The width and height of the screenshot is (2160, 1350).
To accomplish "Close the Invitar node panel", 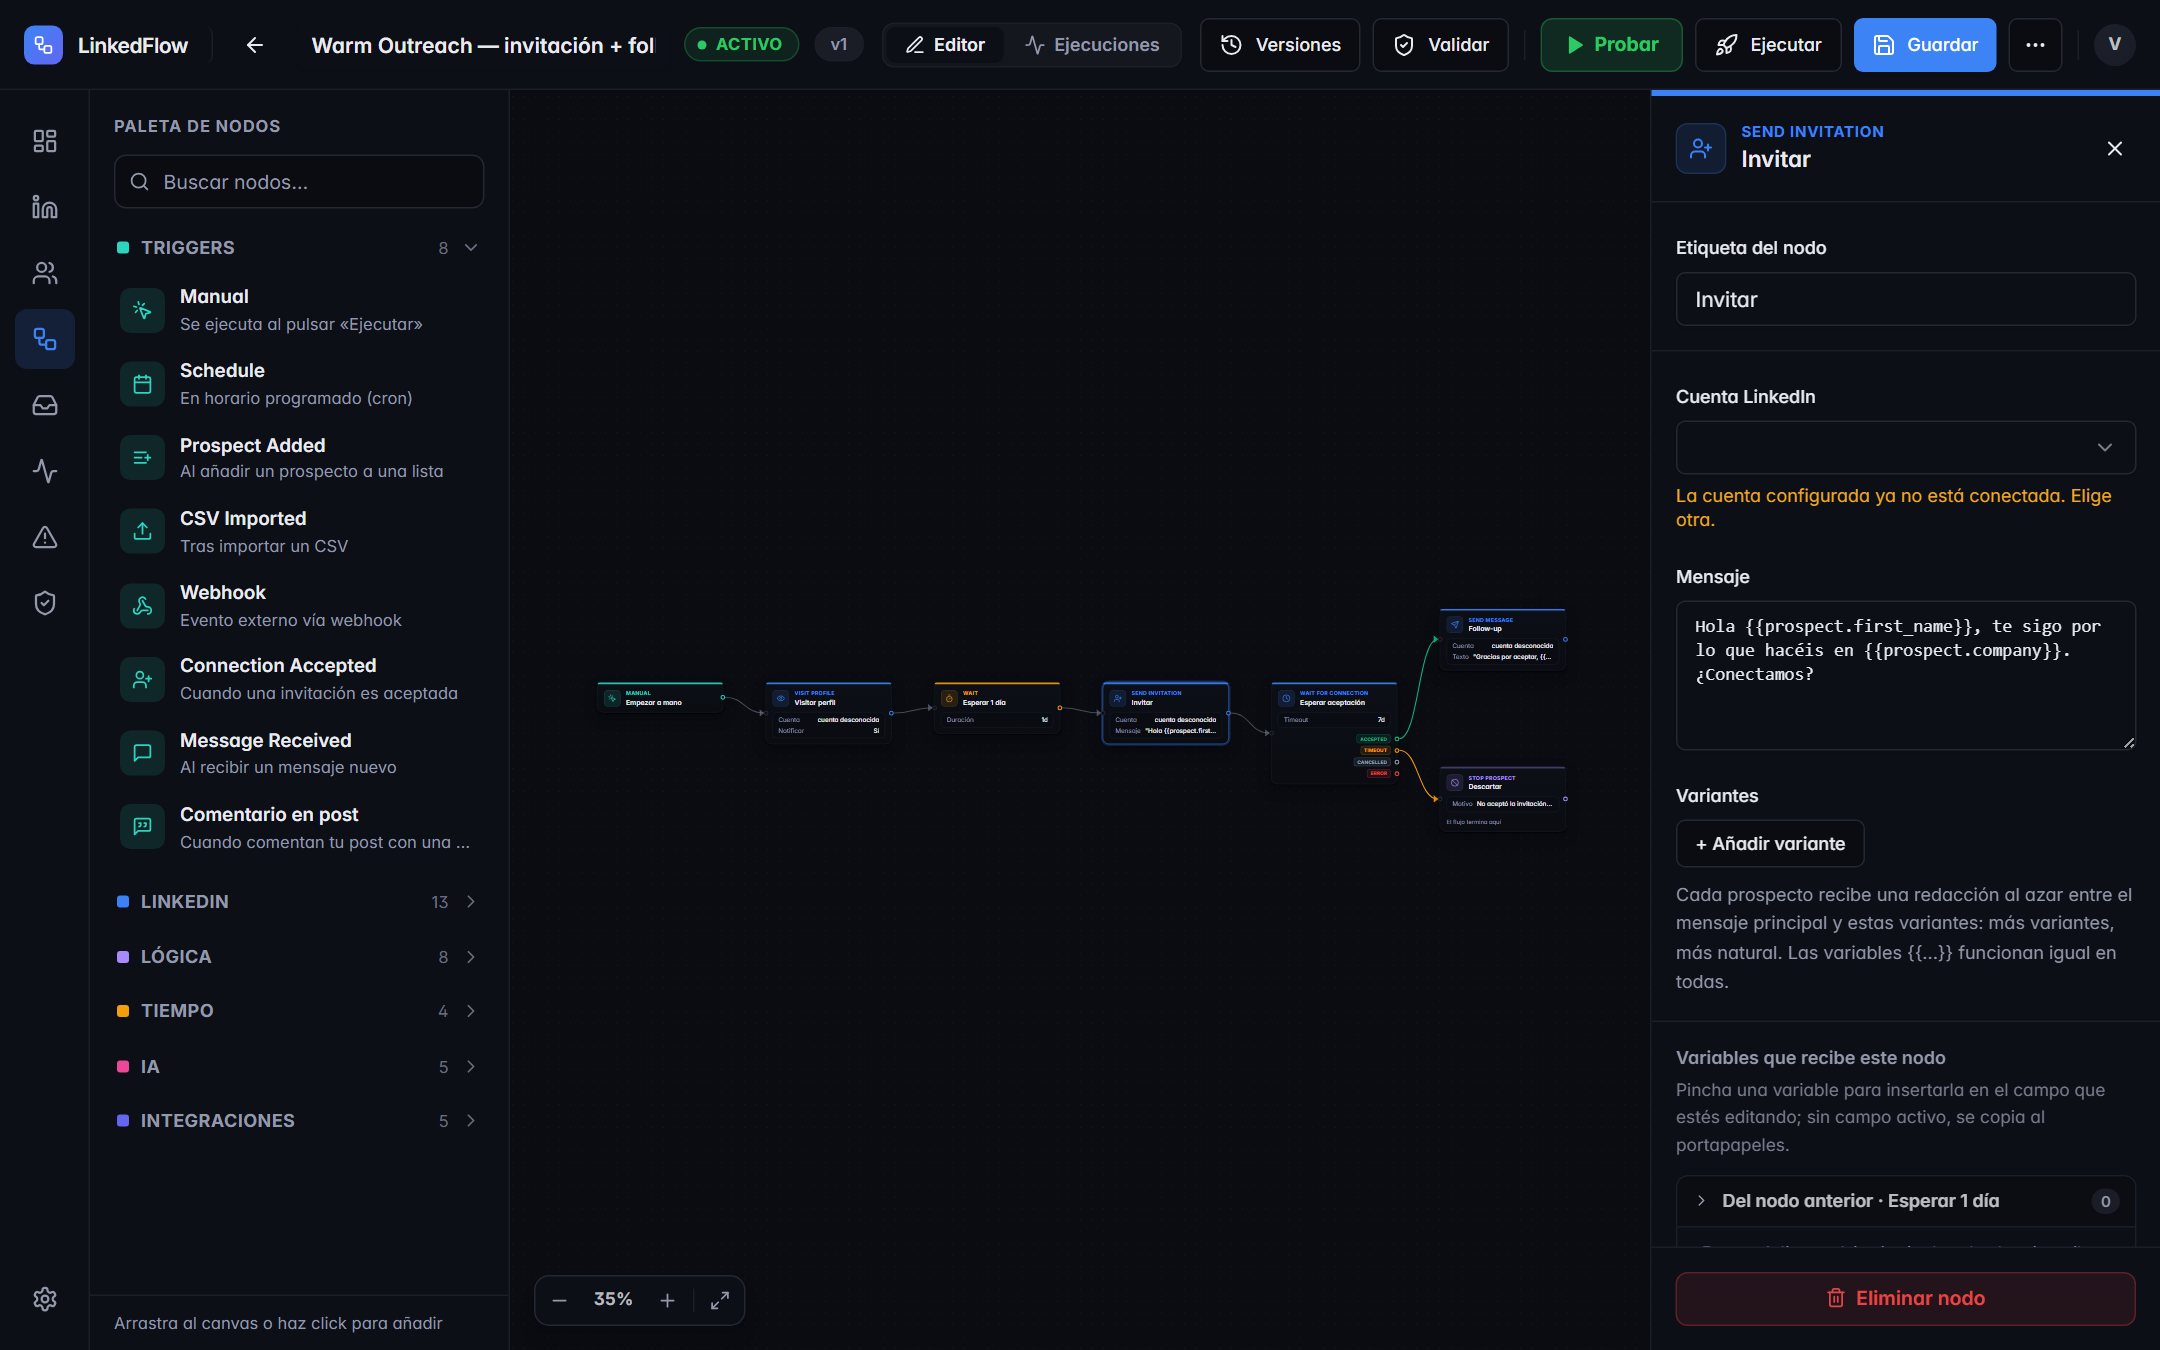I will click(2115, 149).
